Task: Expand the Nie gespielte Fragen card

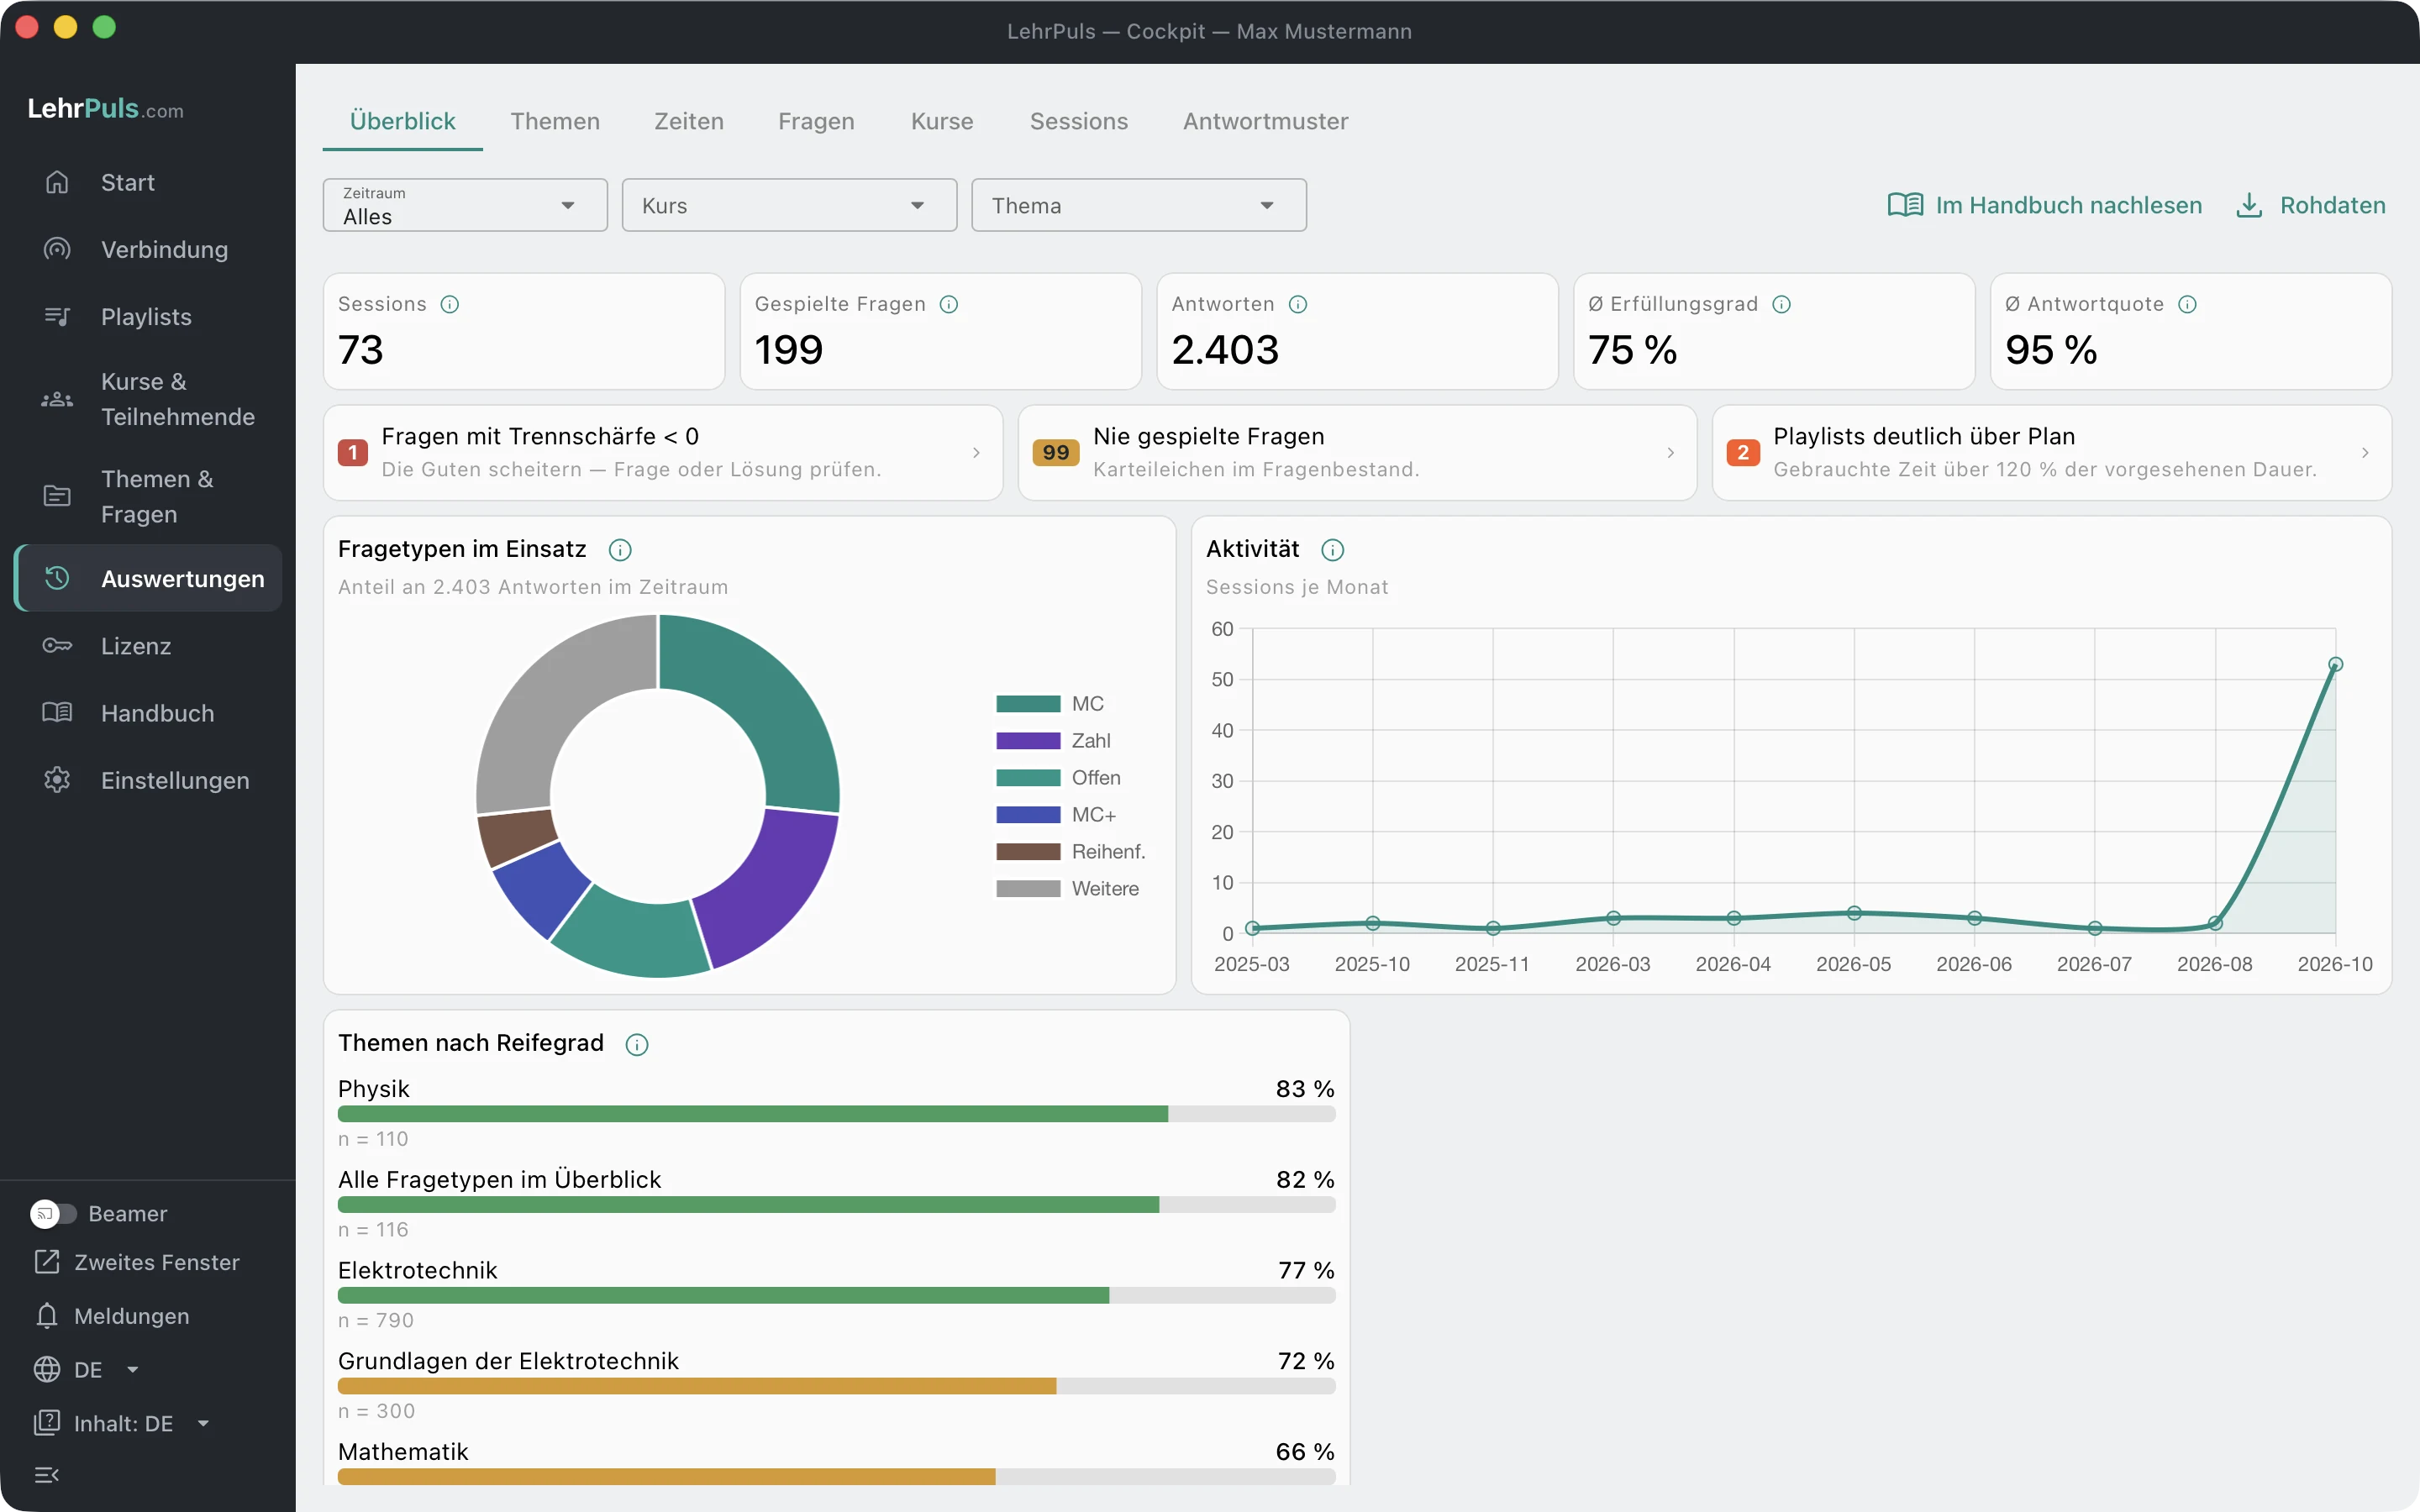Action: pos(1357,453)
